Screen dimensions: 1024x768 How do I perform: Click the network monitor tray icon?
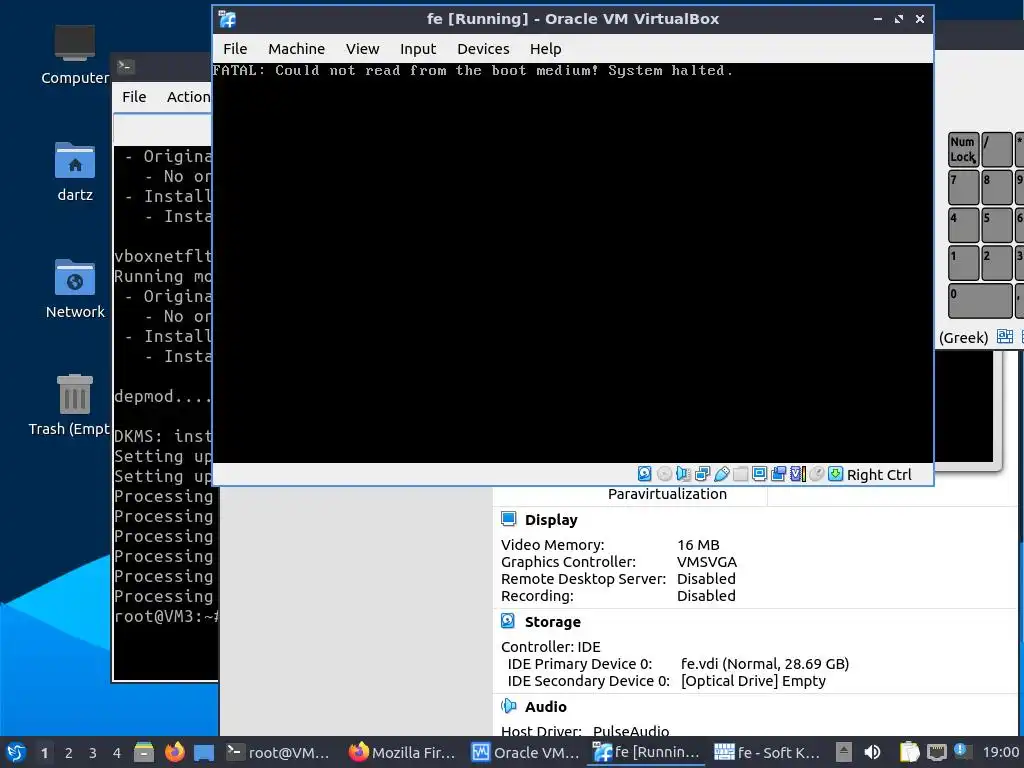pyautogui.click(x=936, y=752)
